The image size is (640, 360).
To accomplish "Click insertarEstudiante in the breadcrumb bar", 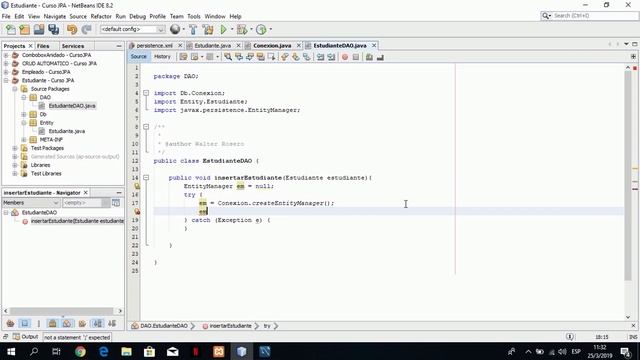I will coord(230,326).
